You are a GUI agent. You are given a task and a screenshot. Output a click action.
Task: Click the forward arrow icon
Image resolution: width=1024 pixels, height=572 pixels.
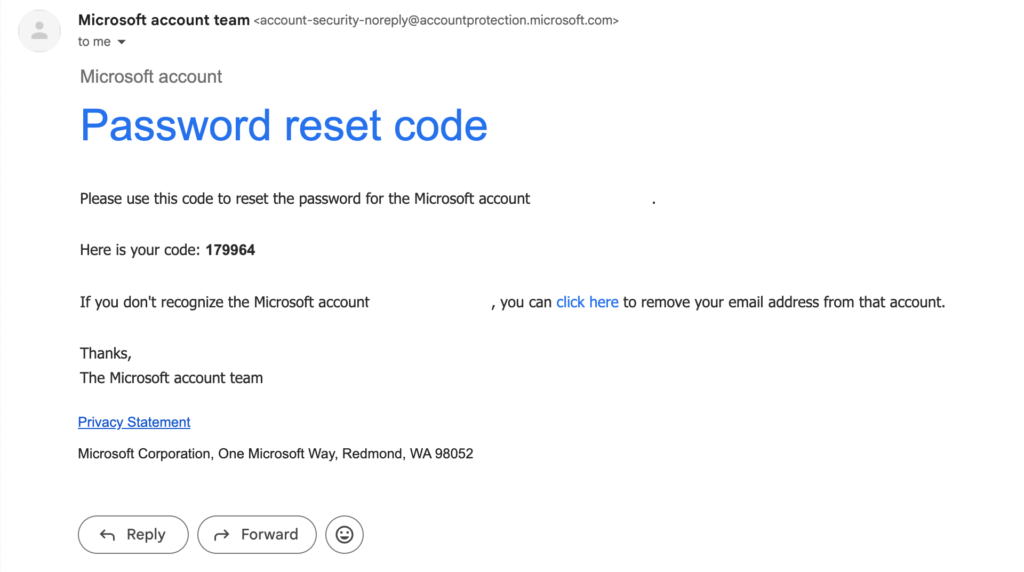(x=221, y=535)
